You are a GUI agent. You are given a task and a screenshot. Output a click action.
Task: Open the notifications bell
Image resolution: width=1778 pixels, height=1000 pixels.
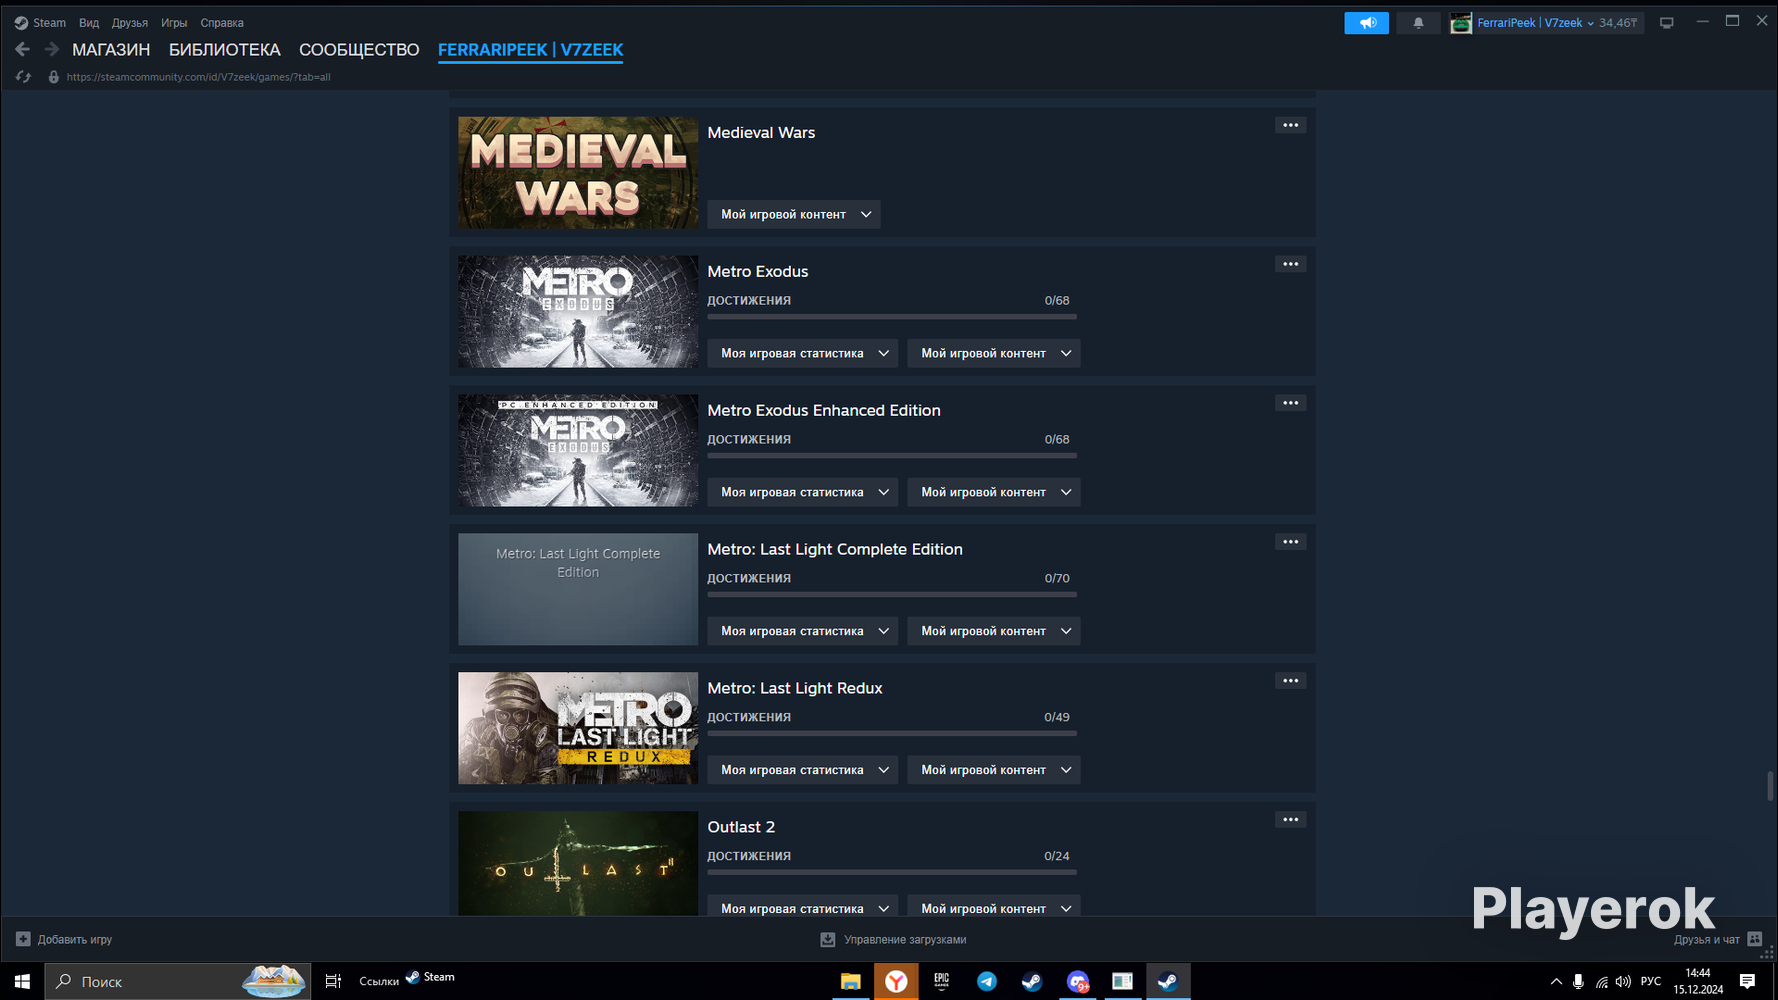click(1418, 23)
